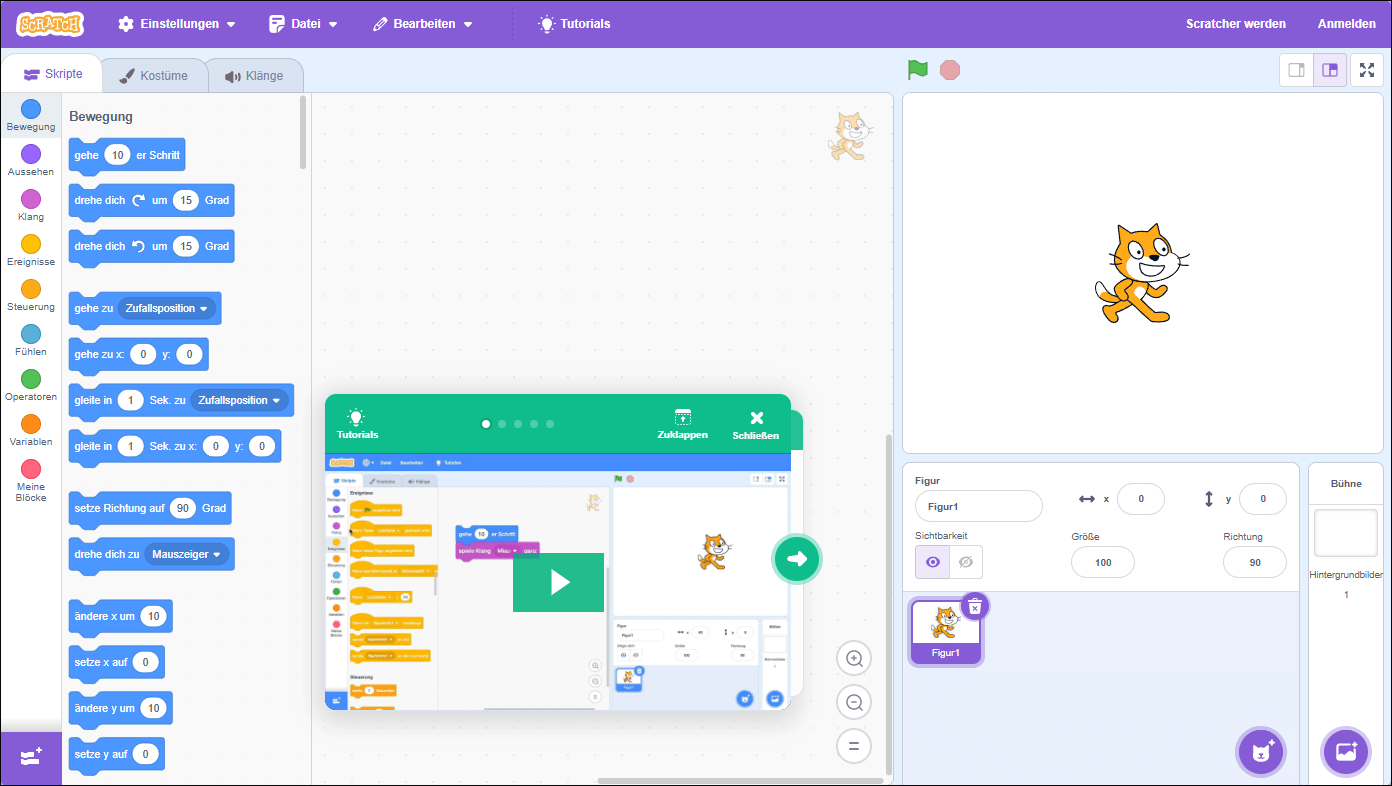
Task: Switch to the Klänge tab
Action: 254,75
